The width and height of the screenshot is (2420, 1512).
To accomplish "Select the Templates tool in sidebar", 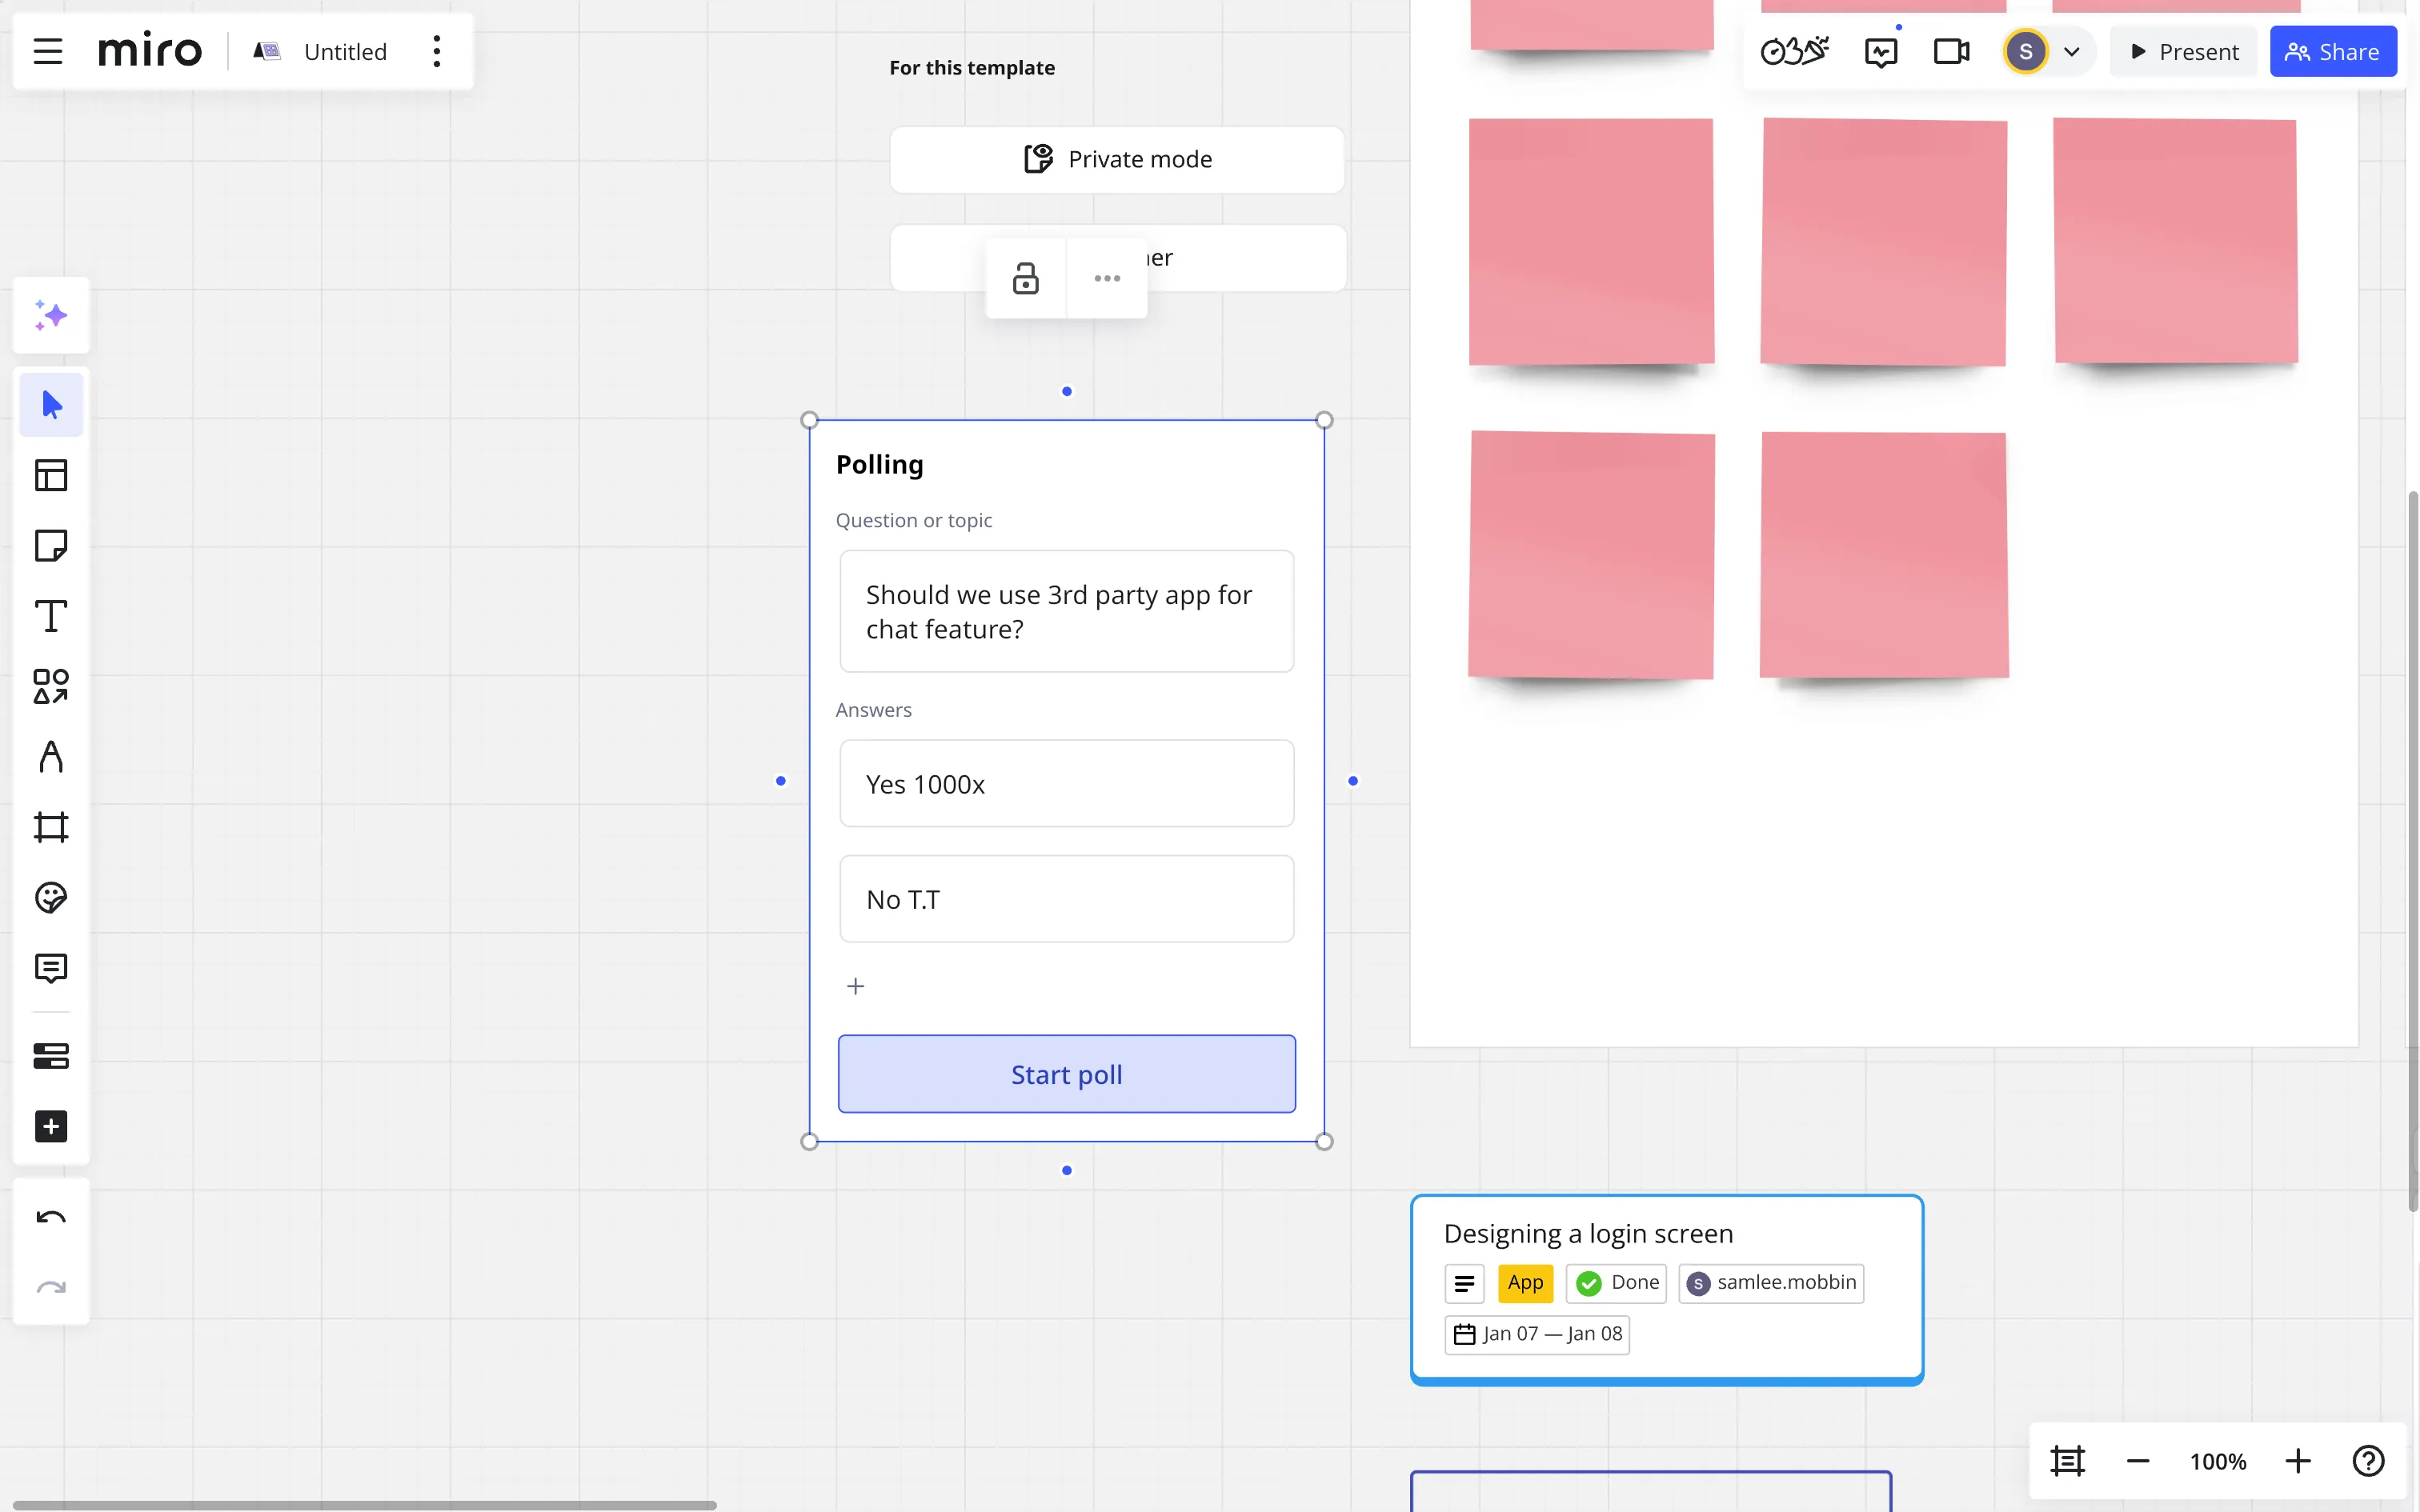I will tap(51, 475).
